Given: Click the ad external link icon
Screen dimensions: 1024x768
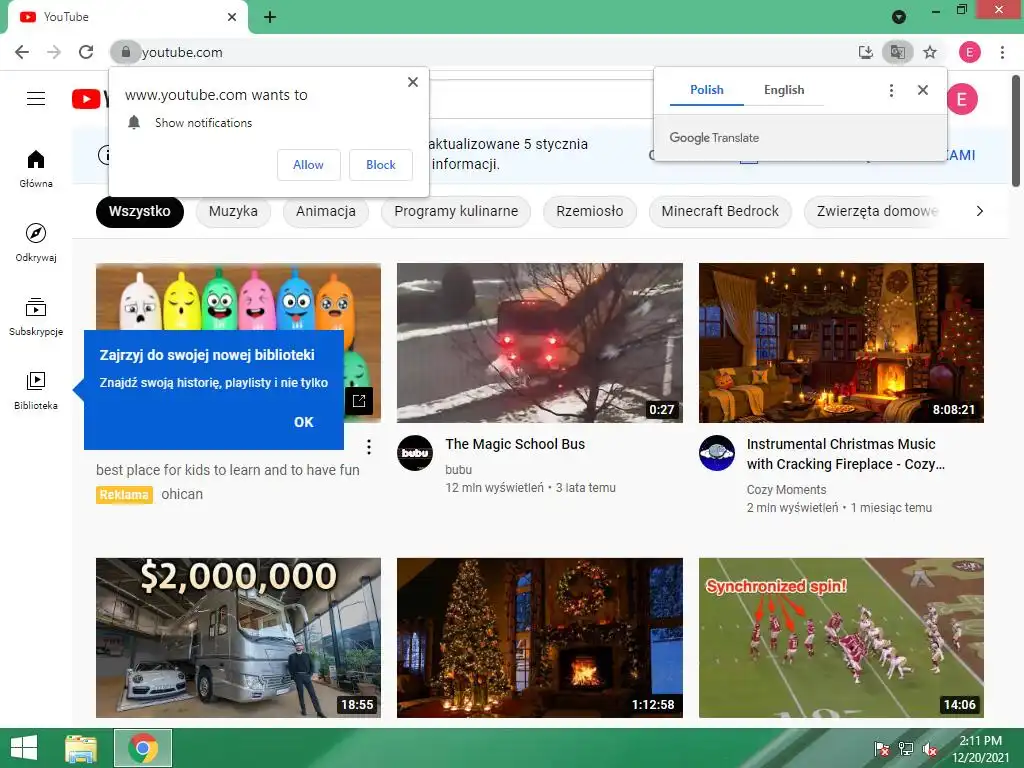Looking at the screenshot, I should (x=359, y=401).
